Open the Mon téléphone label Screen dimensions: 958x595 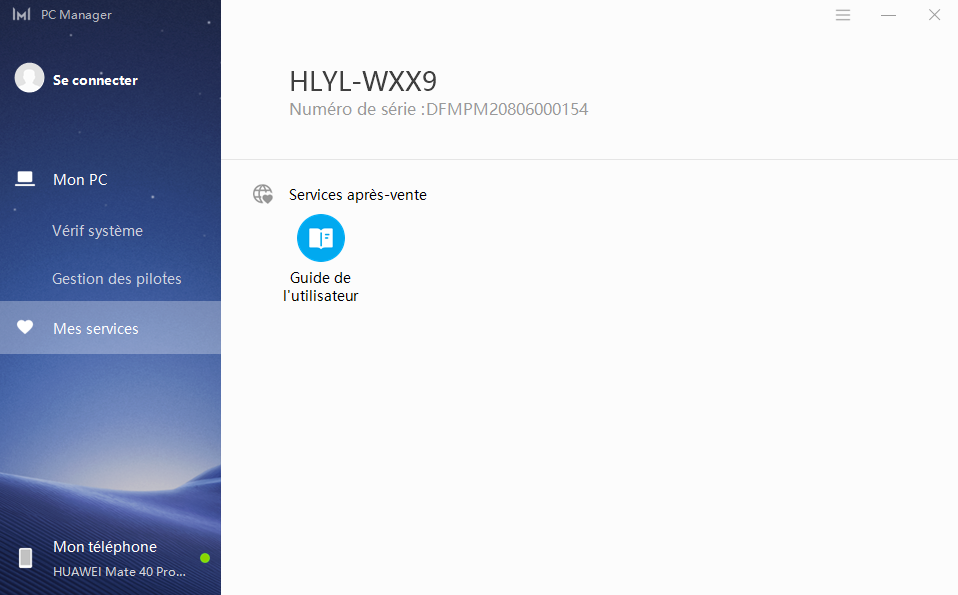point(105,547)
